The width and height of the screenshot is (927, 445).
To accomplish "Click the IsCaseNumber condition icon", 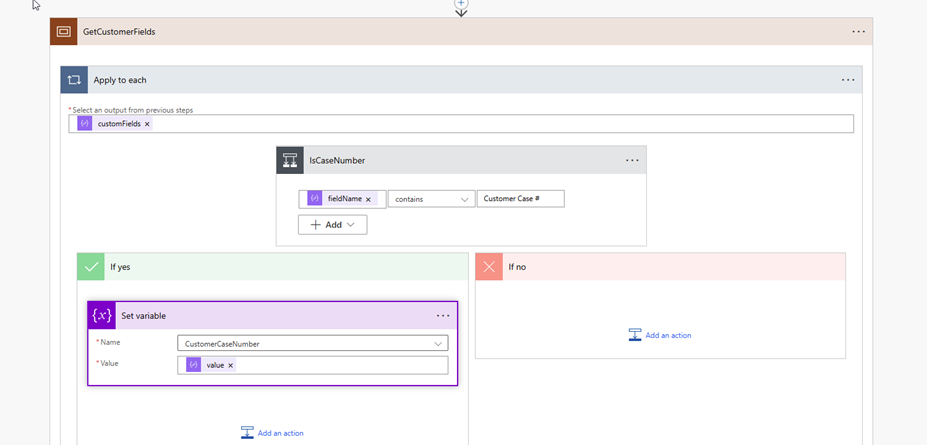I will 290,160.
